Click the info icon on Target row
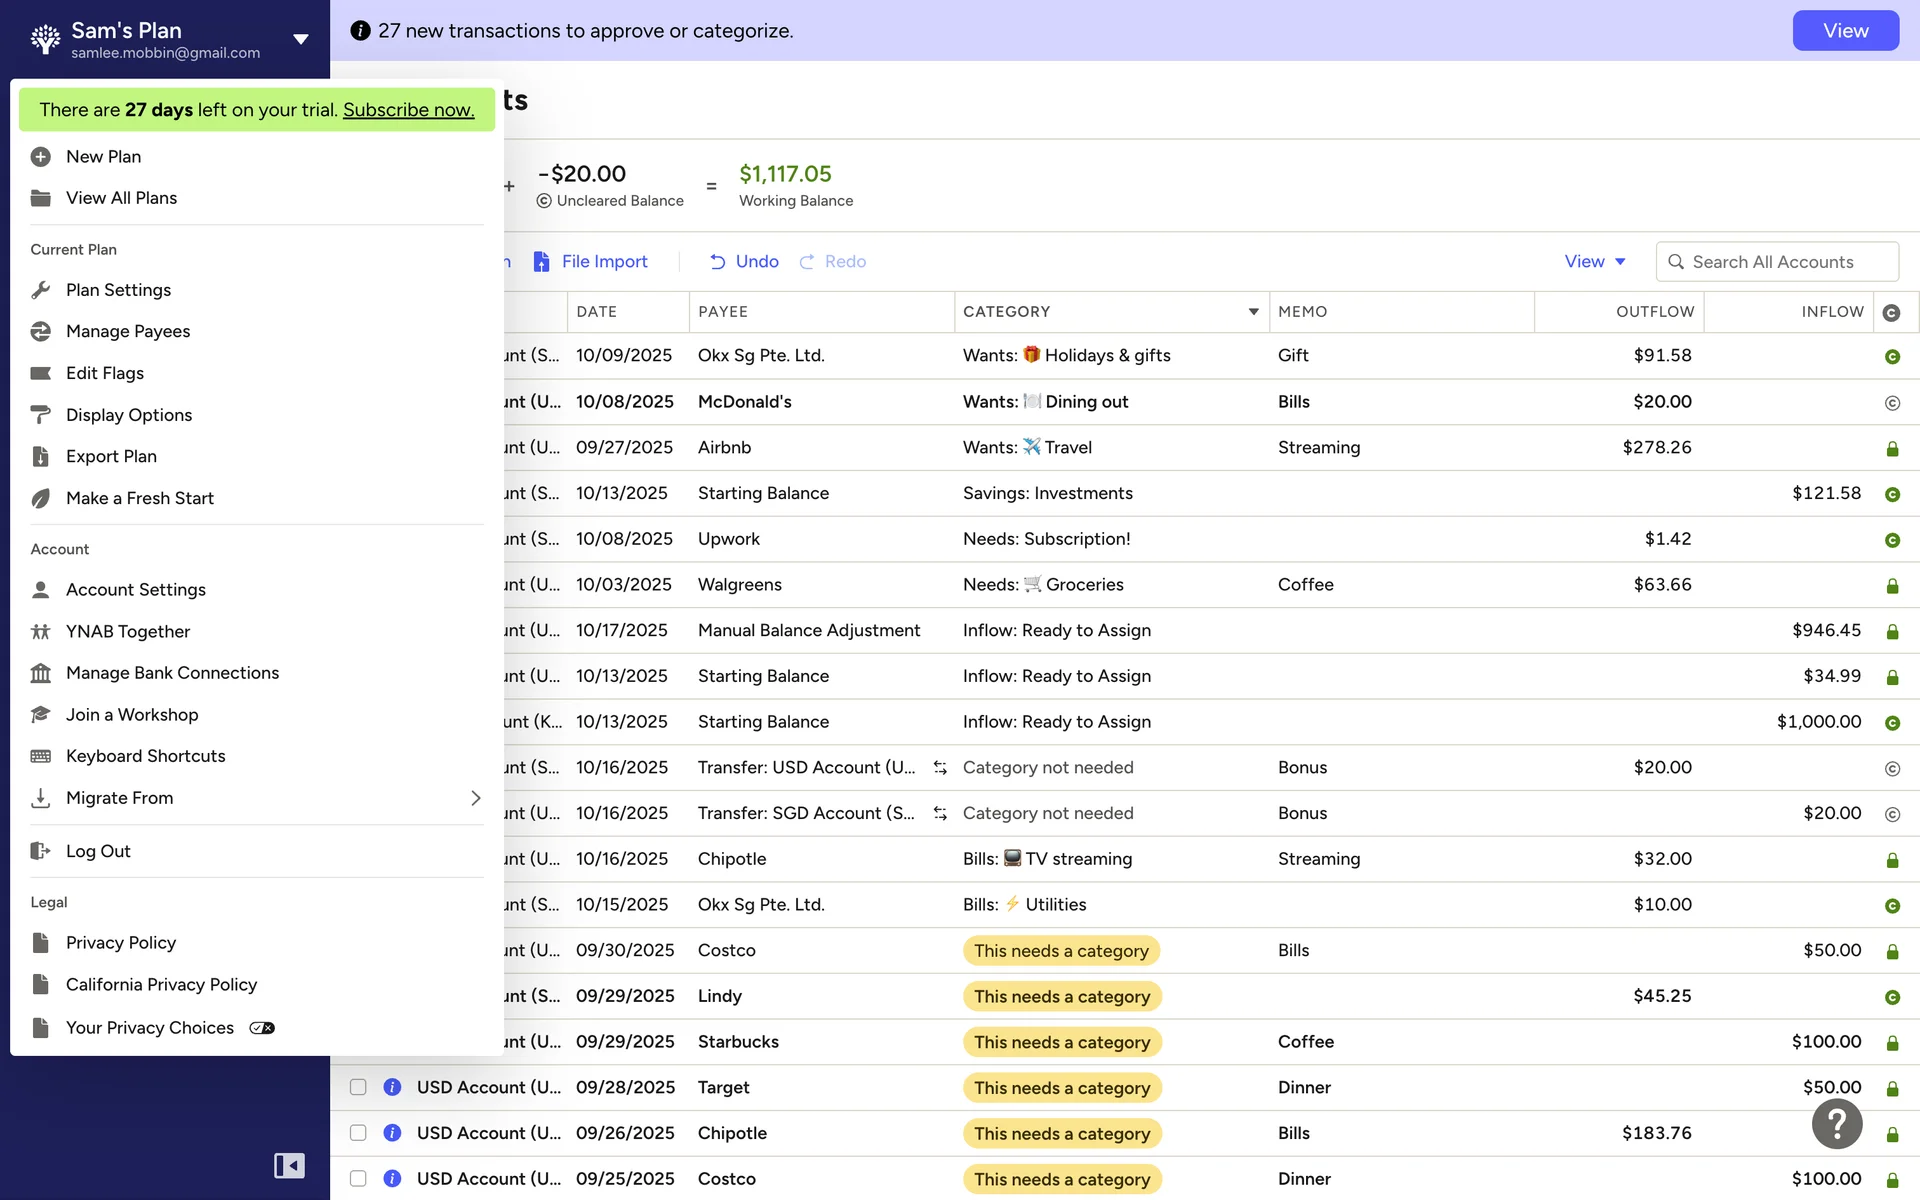The height and width of the screenshot is (1200, 1920). [x=392, y=1087]
